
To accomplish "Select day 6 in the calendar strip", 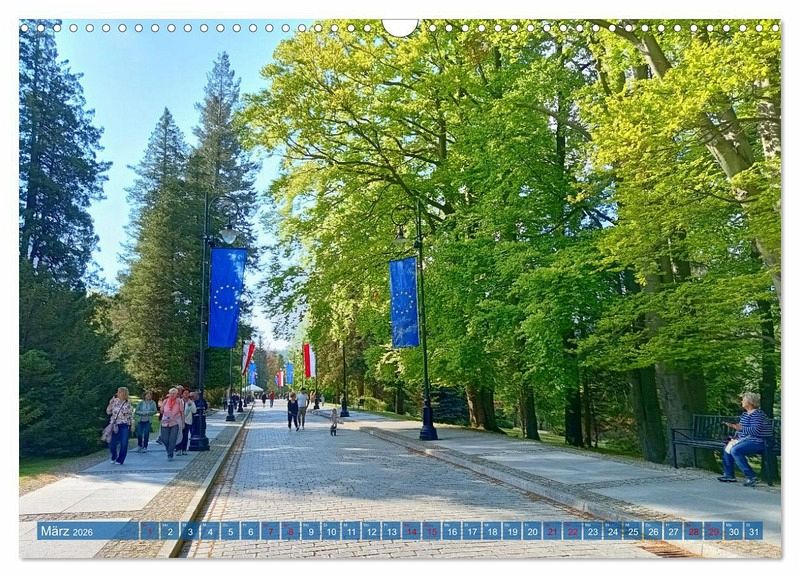I will [250, 531].
